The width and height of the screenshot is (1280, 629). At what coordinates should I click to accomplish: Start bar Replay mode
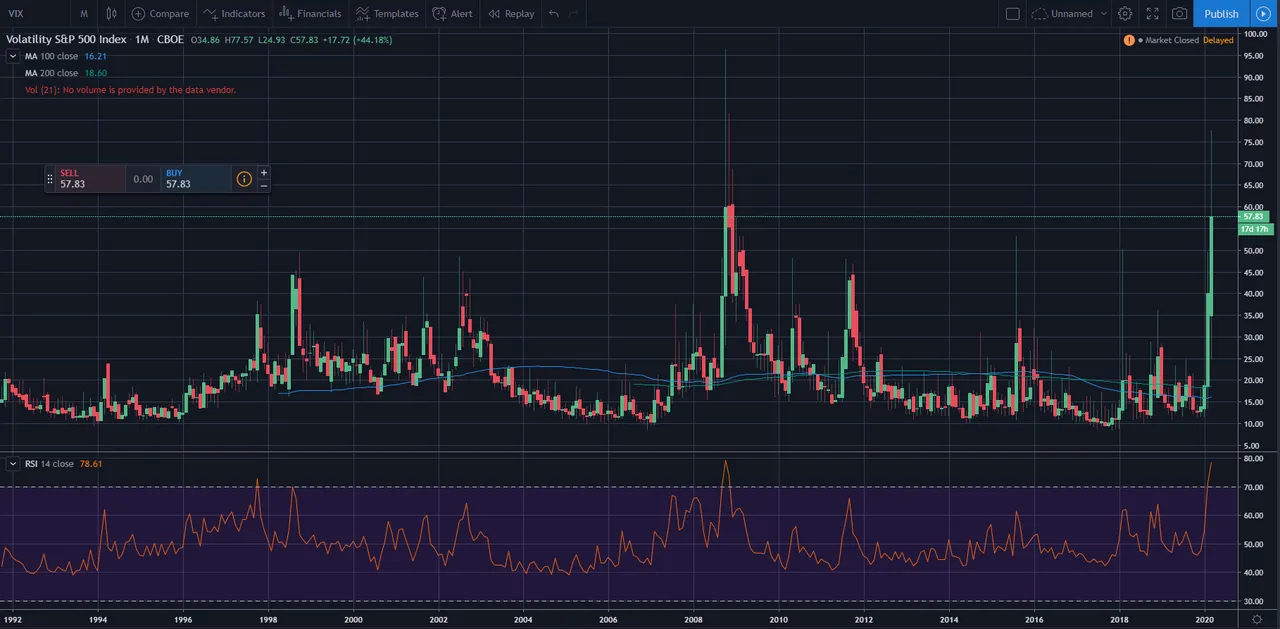coord(511,14)
